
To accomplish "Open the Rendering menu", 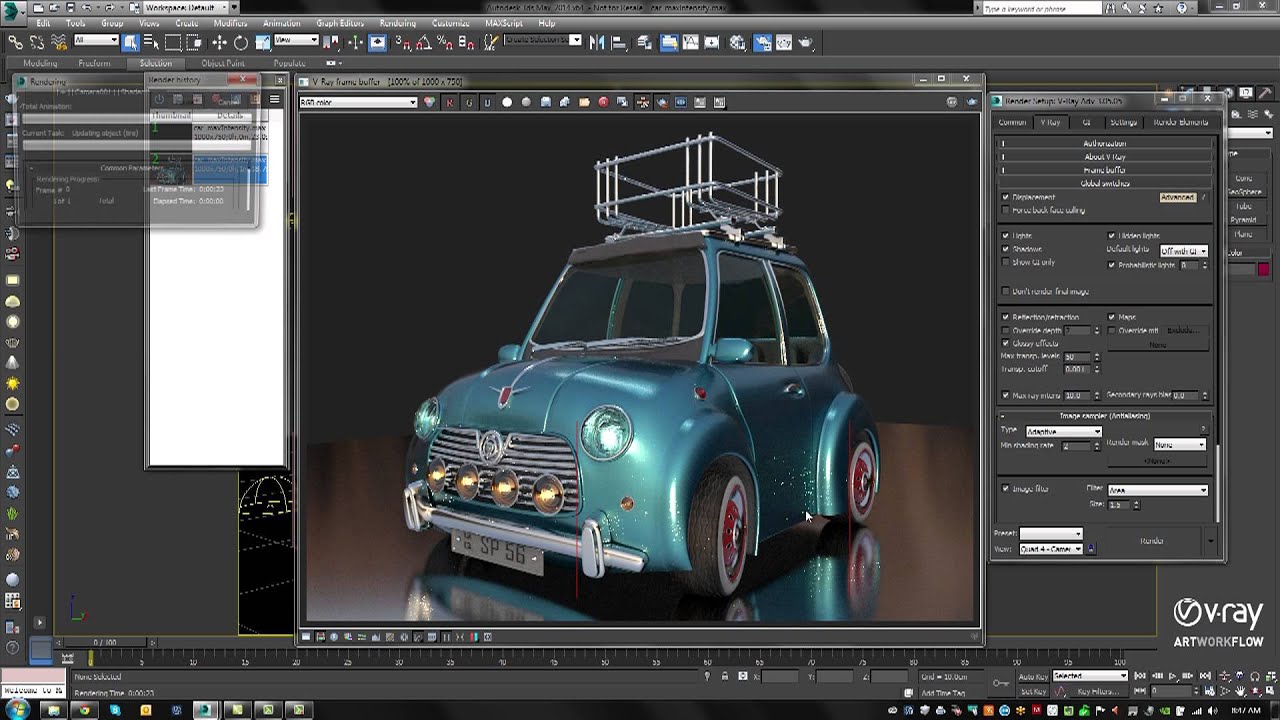I will click(x=398, y=23).
